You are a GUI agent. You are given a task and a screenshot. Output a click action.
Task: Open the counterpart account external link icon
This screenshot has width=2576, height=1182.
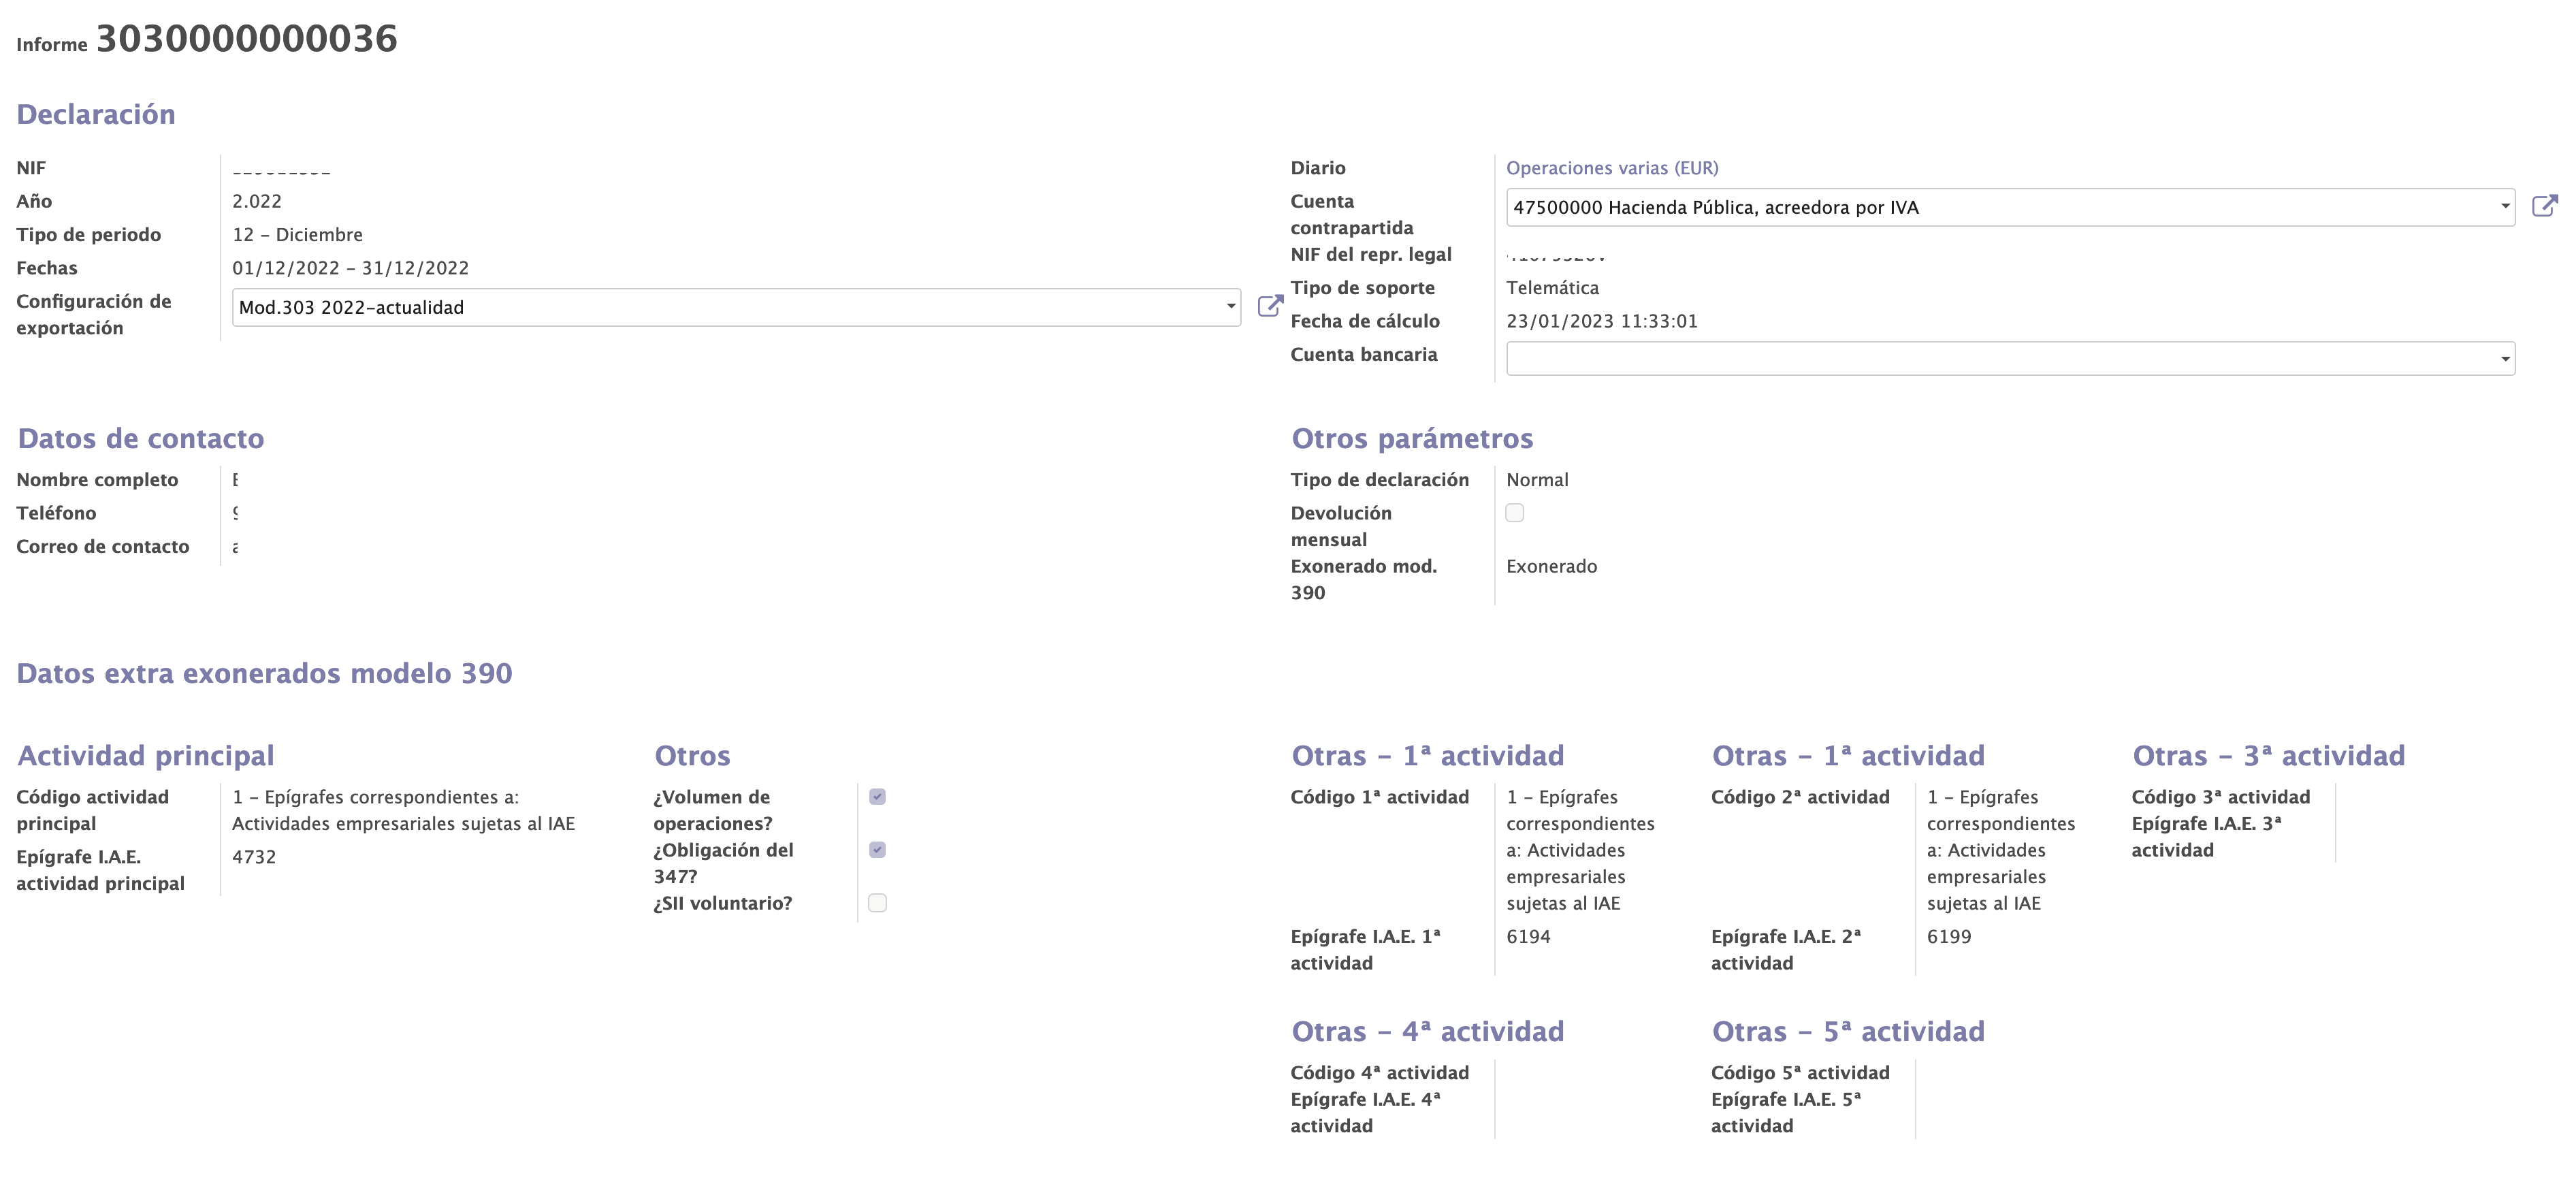point(2546,206)
